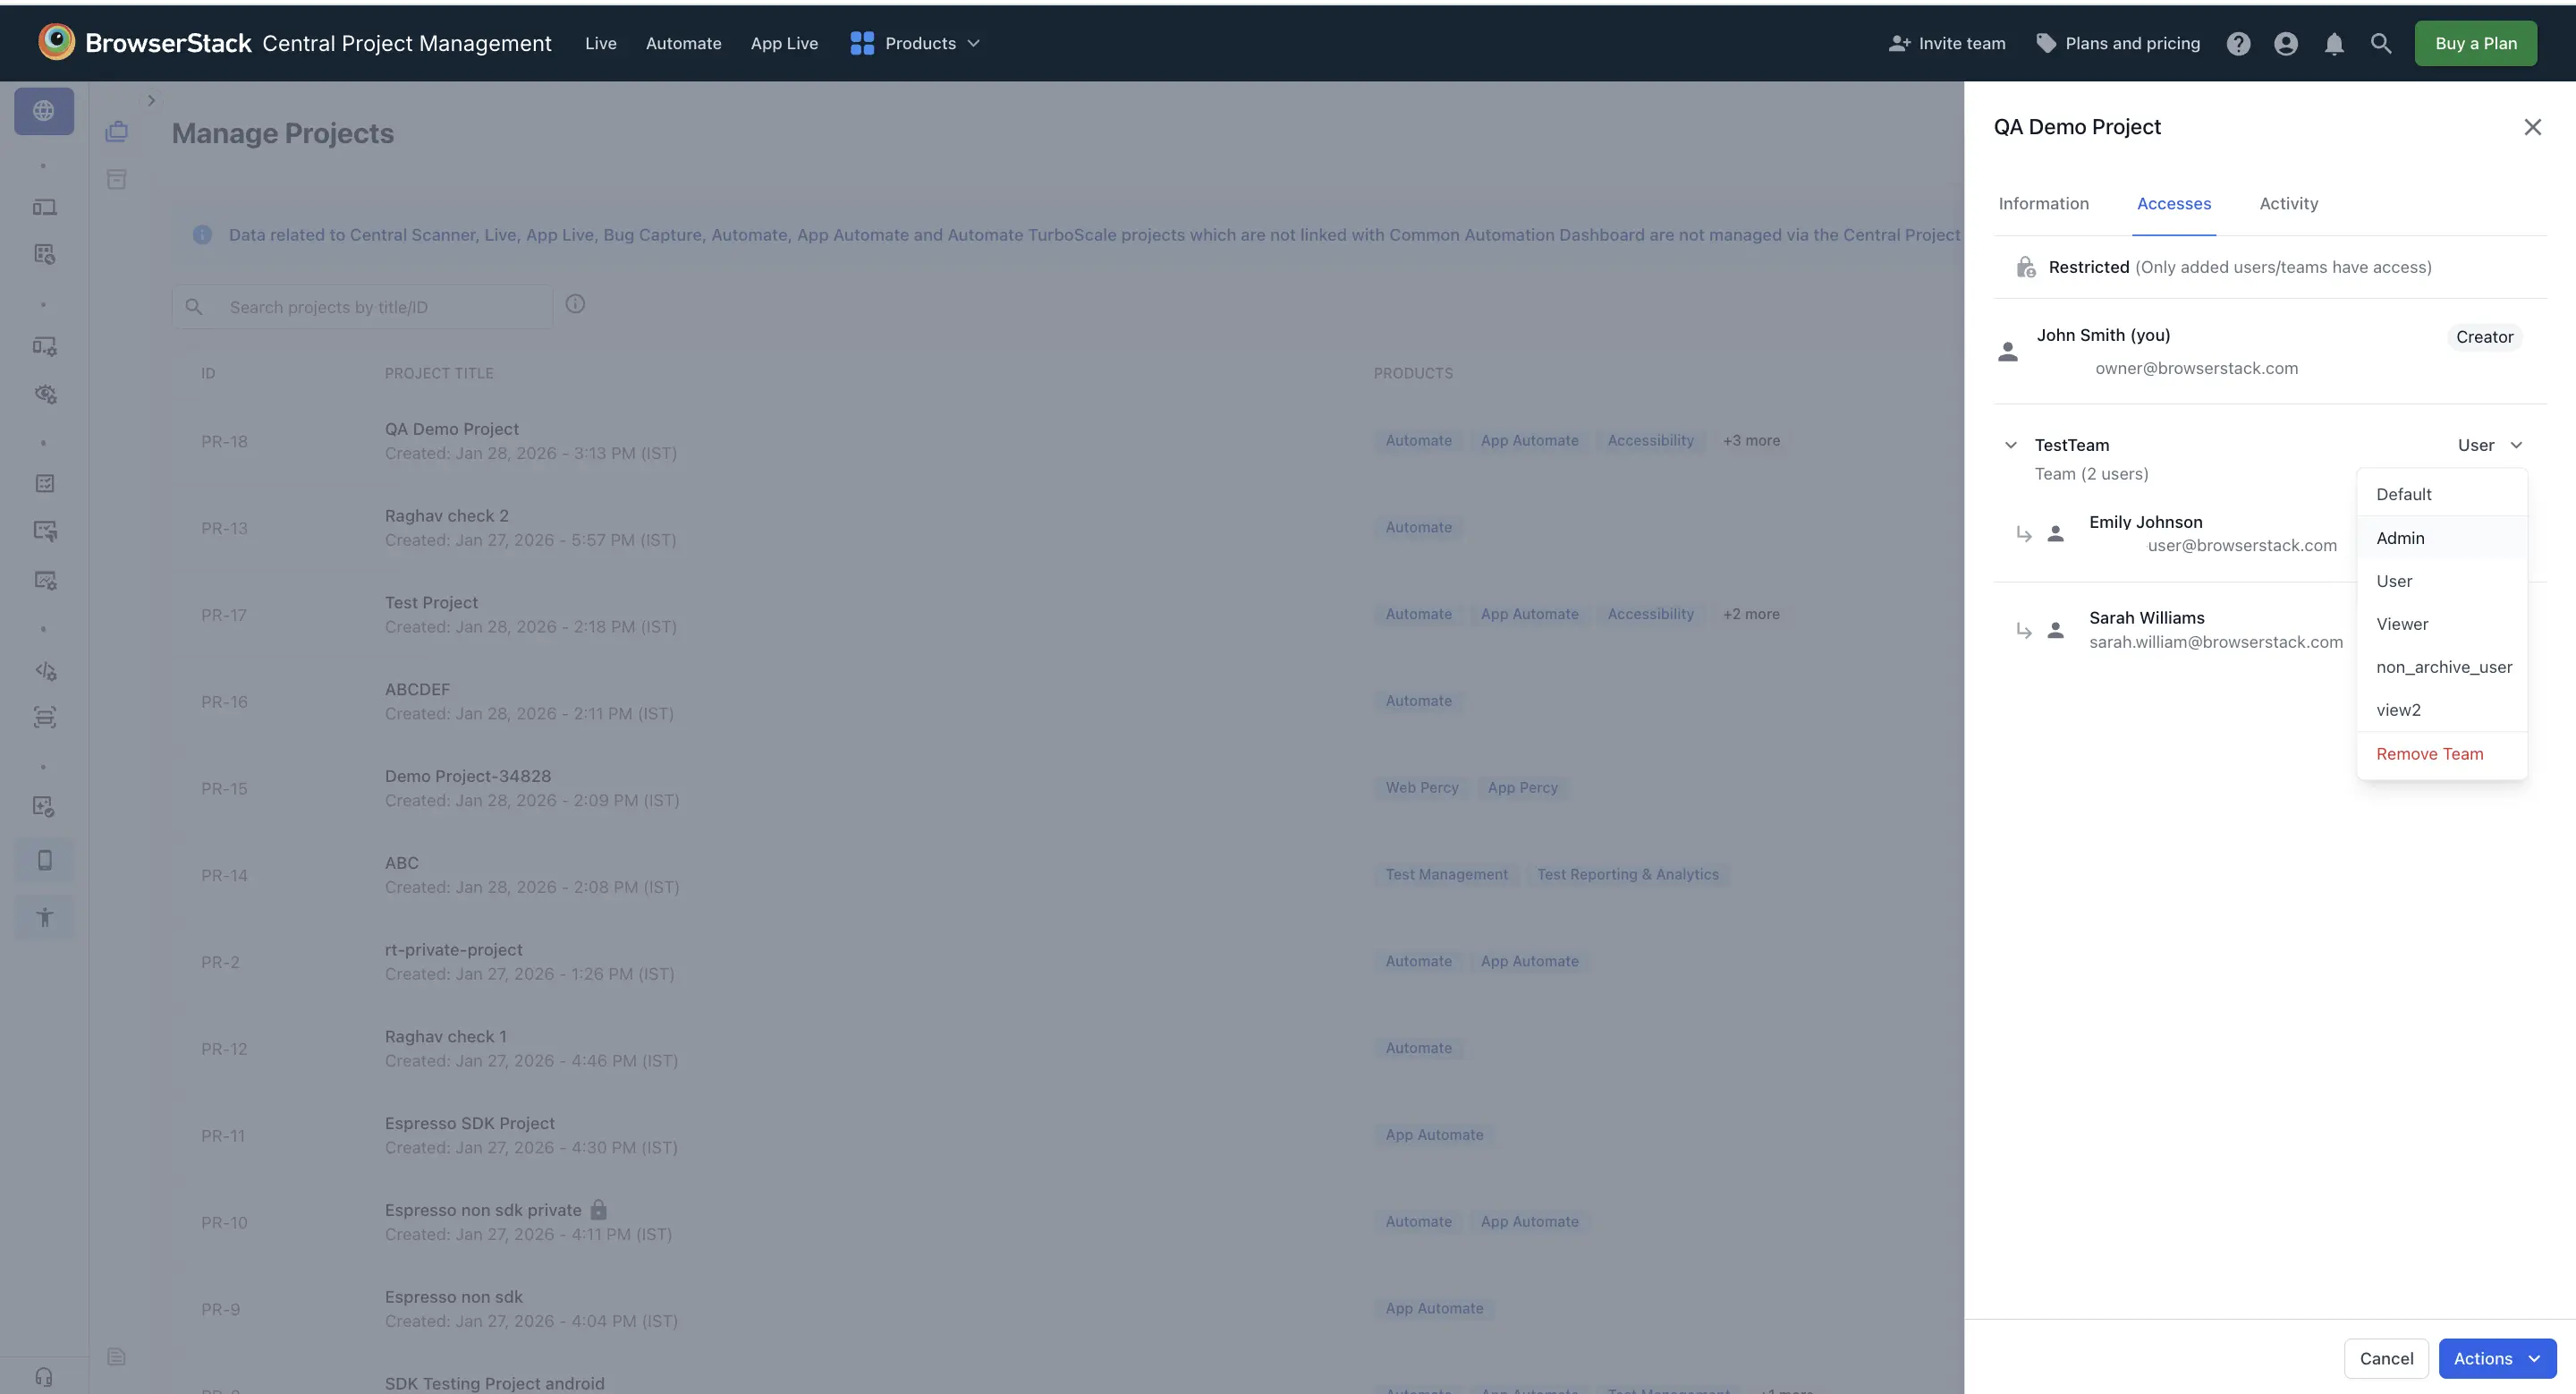This screenshot has width=2576, height=1394.
Task: Switch to the Activity tab
Action: (x=2288, y=203)
